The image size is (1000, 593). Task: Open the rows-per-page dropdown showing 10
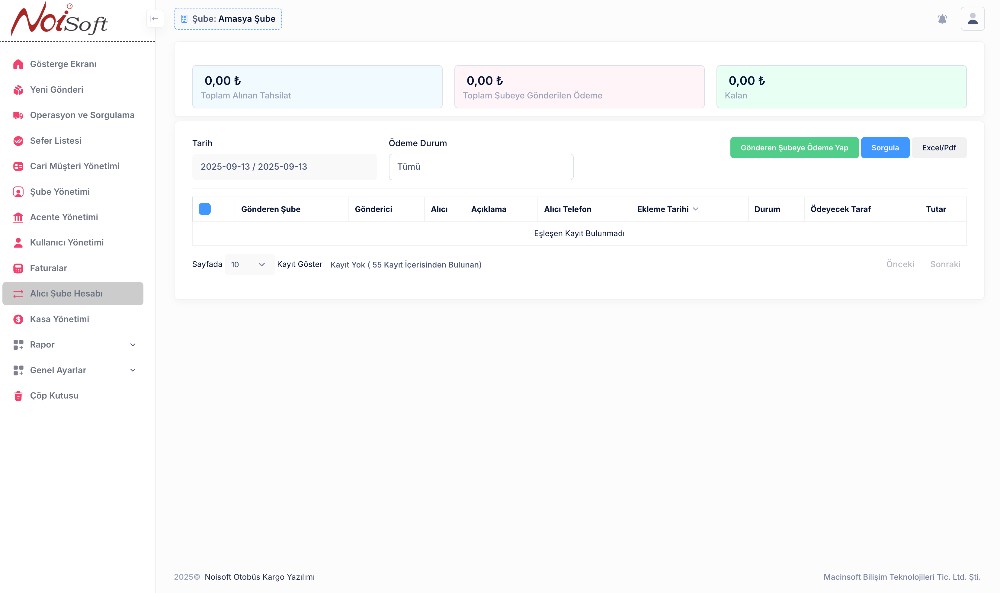tap(248, 265)
